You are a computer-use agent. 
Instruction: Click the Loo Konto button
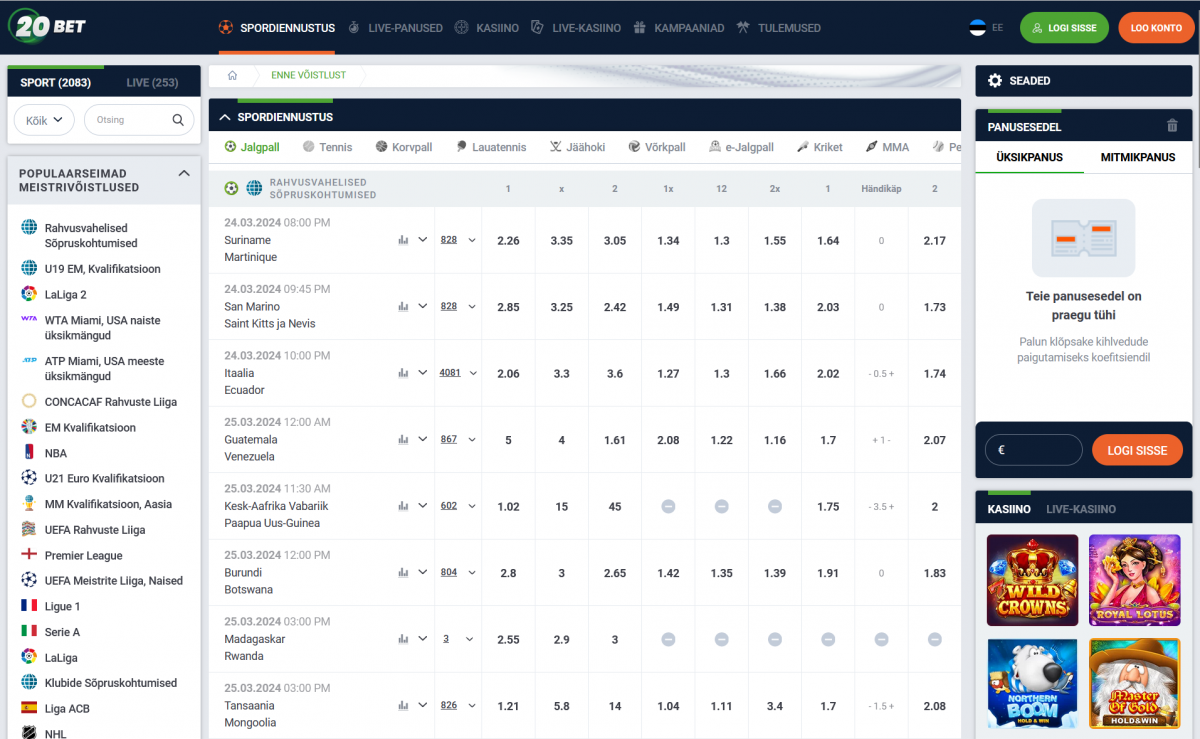click(1155, 28)
